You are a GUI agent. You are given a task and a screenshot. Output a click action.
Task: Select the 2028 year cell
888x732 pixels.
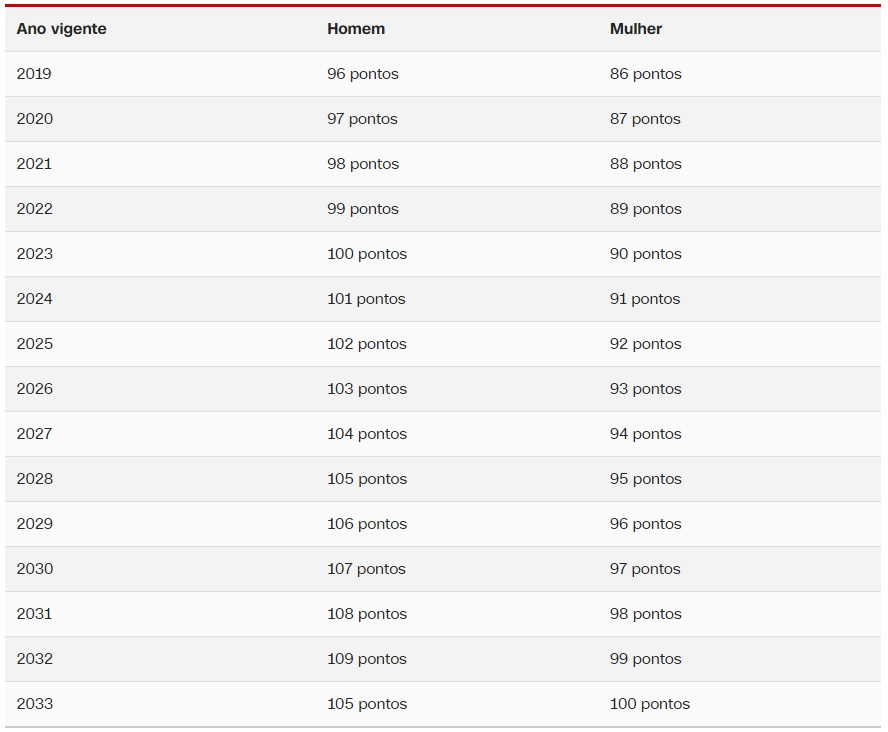click(x=35, y=479)
